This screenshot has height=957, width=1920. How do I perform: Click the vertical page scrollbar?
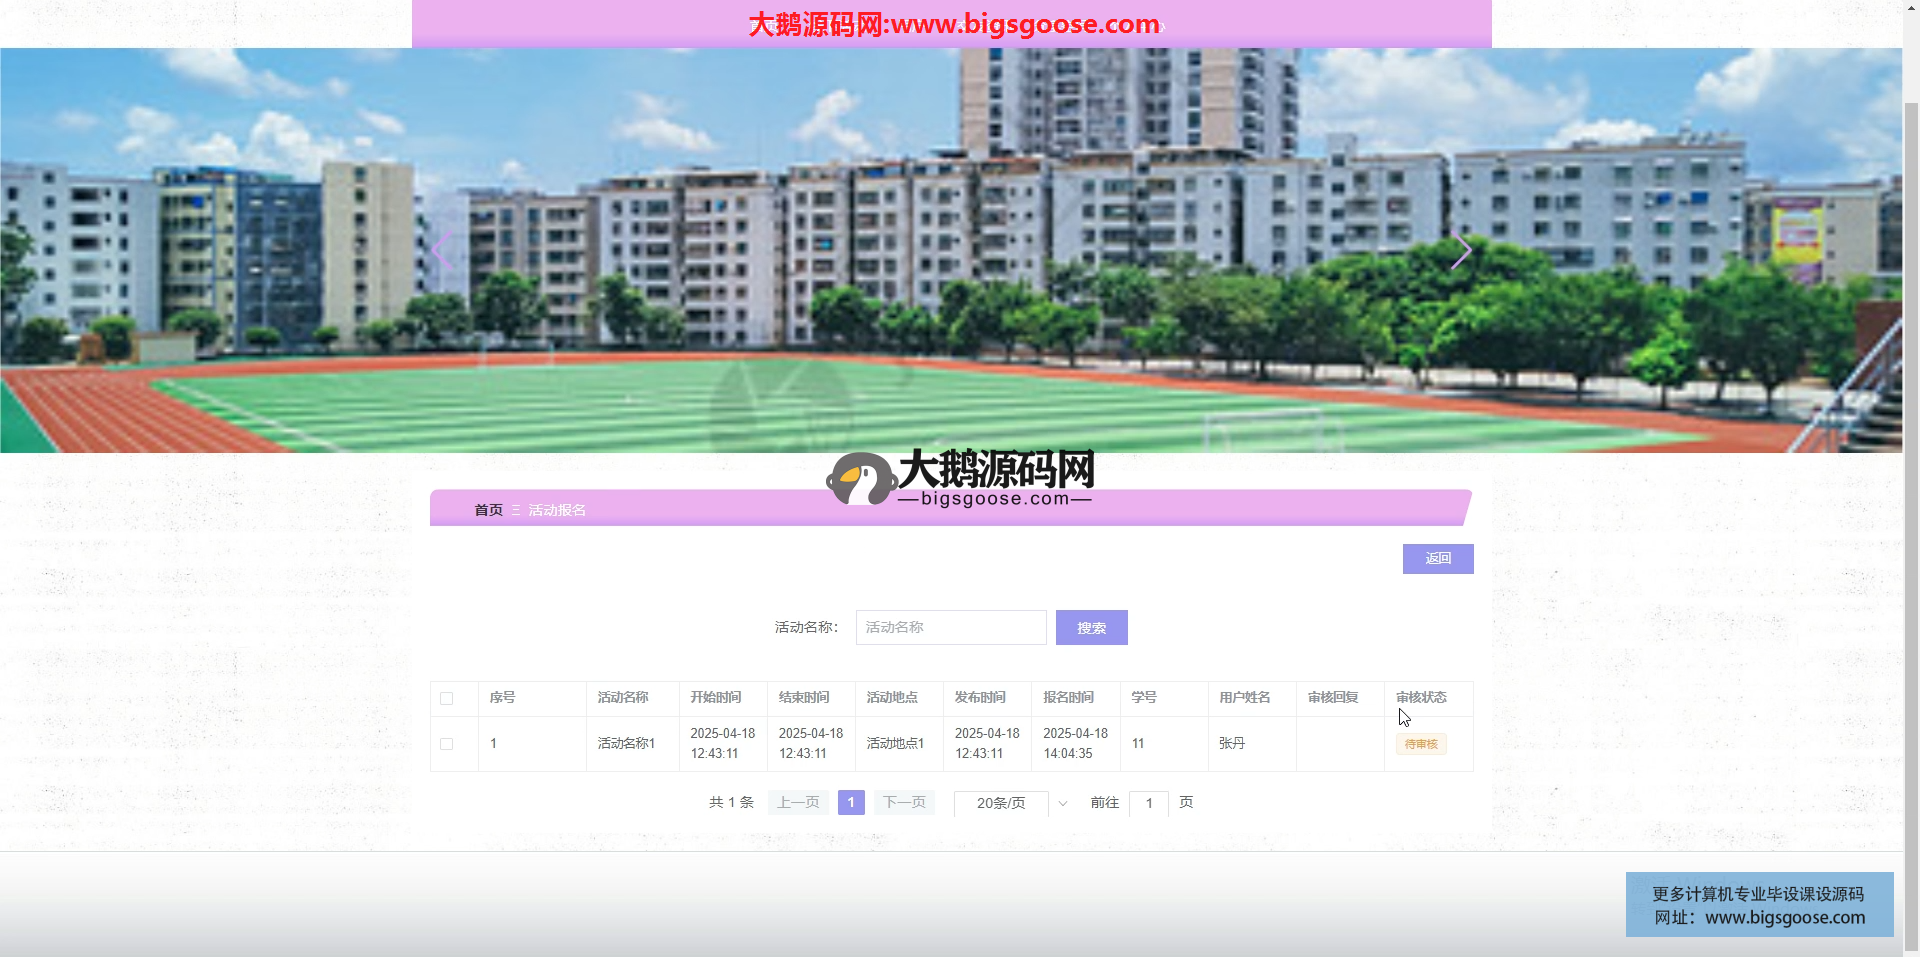1911,500
